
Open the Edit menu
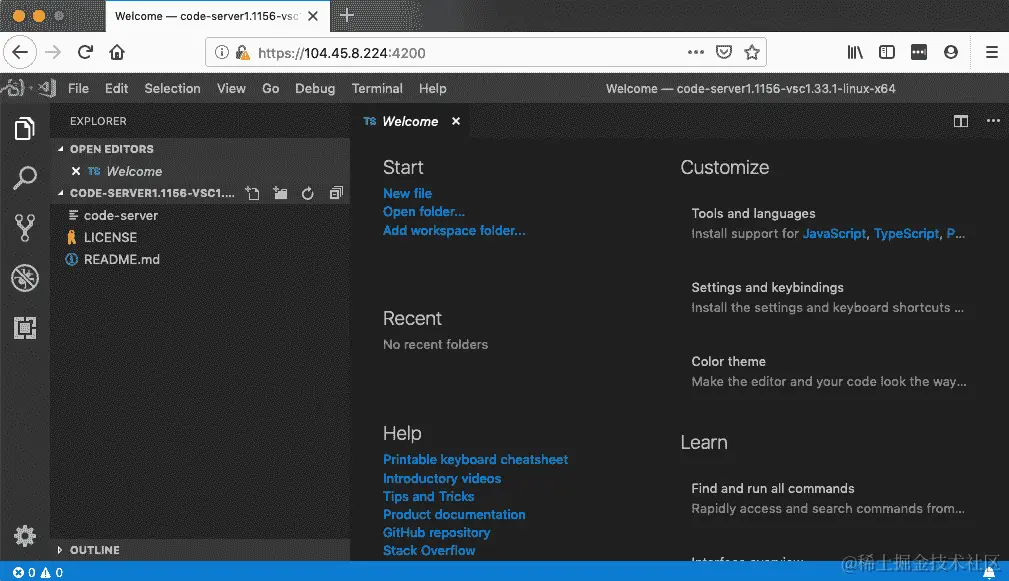coord(116,88)
